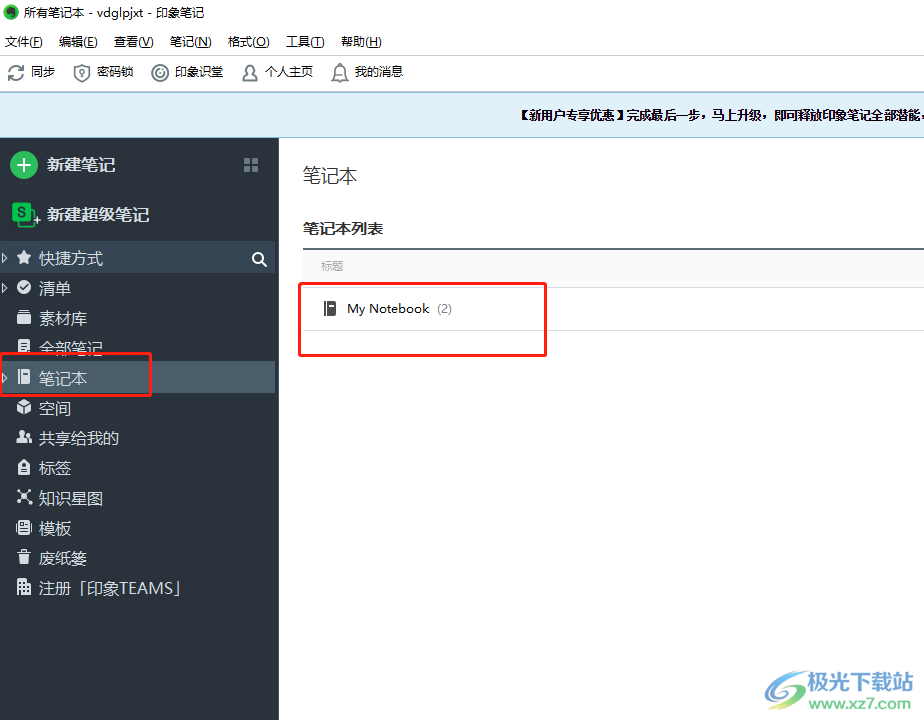
Task: Open the 编辑(E) menu
Action: [78, 42]
